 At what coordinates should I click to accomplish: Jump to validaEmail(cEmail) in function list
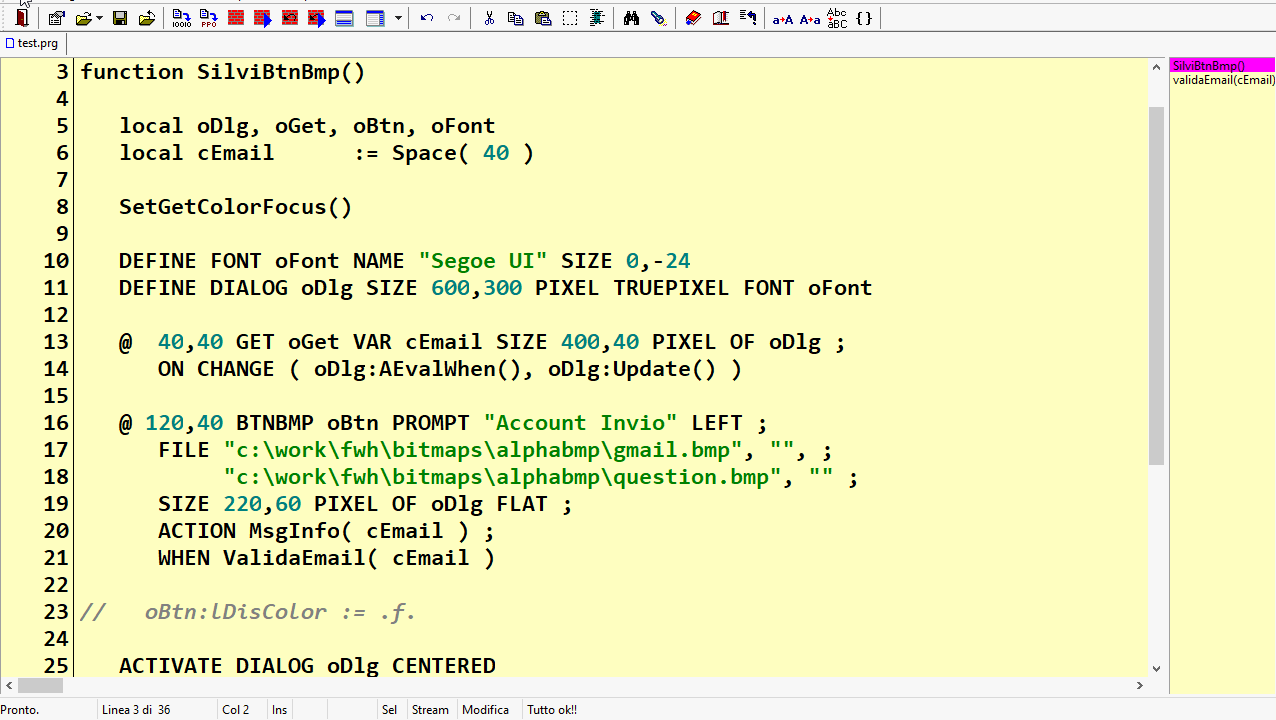(1223, 80)
